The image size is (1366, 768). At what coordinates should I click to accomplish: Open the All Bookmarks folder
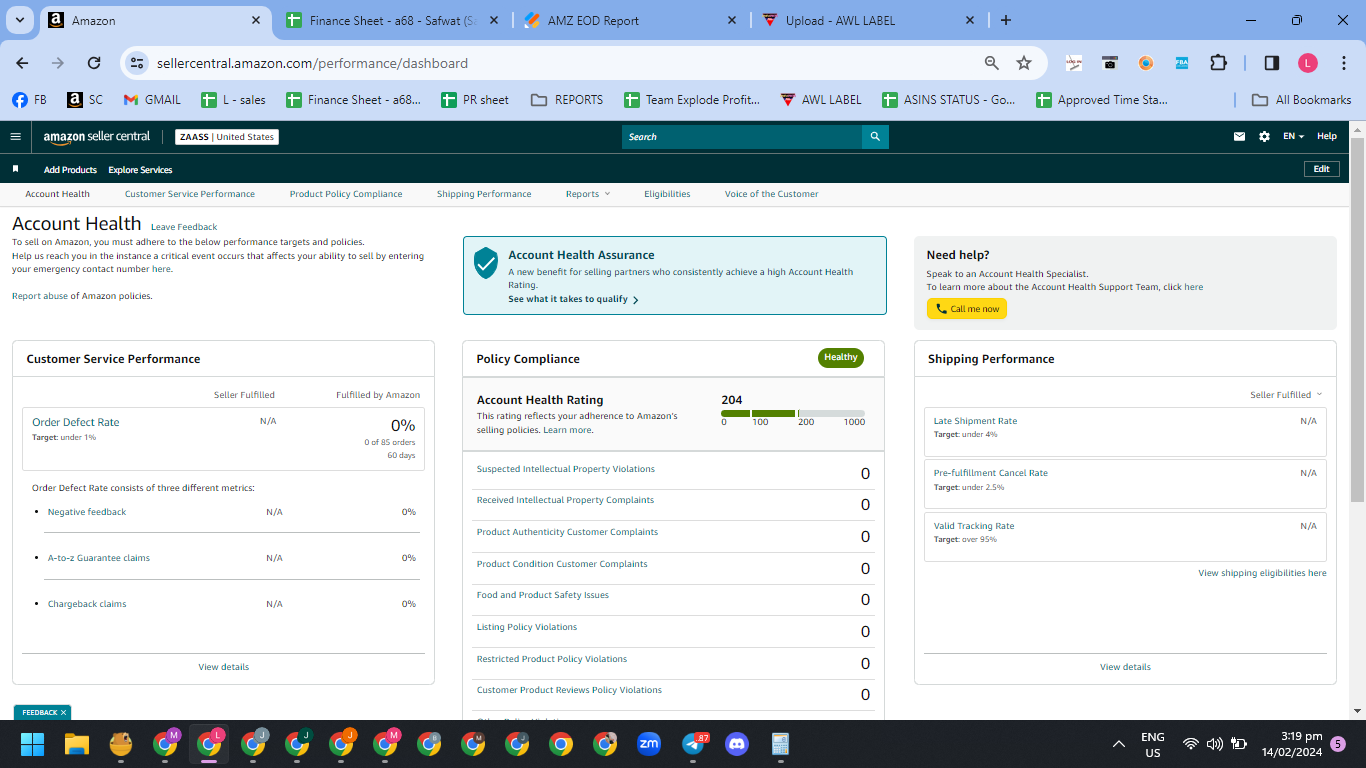point(1301,100)
